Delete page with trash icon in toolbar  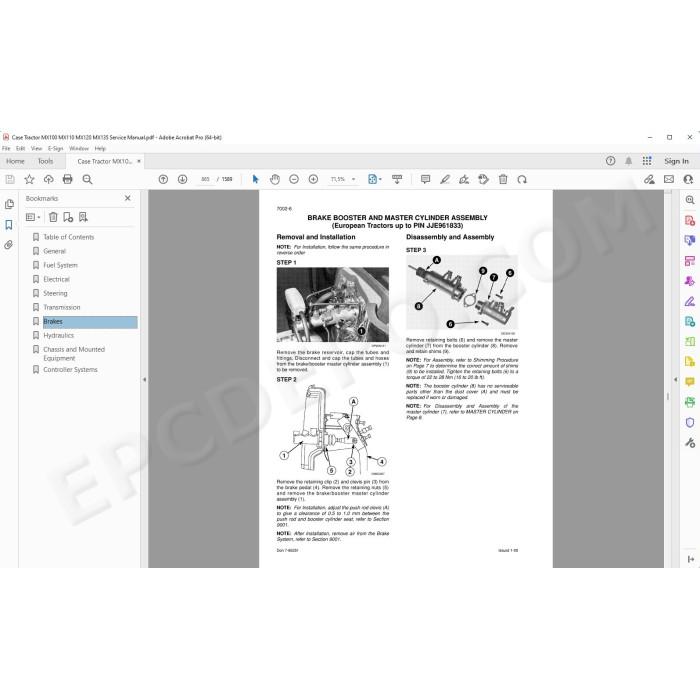tap(503, 179)
